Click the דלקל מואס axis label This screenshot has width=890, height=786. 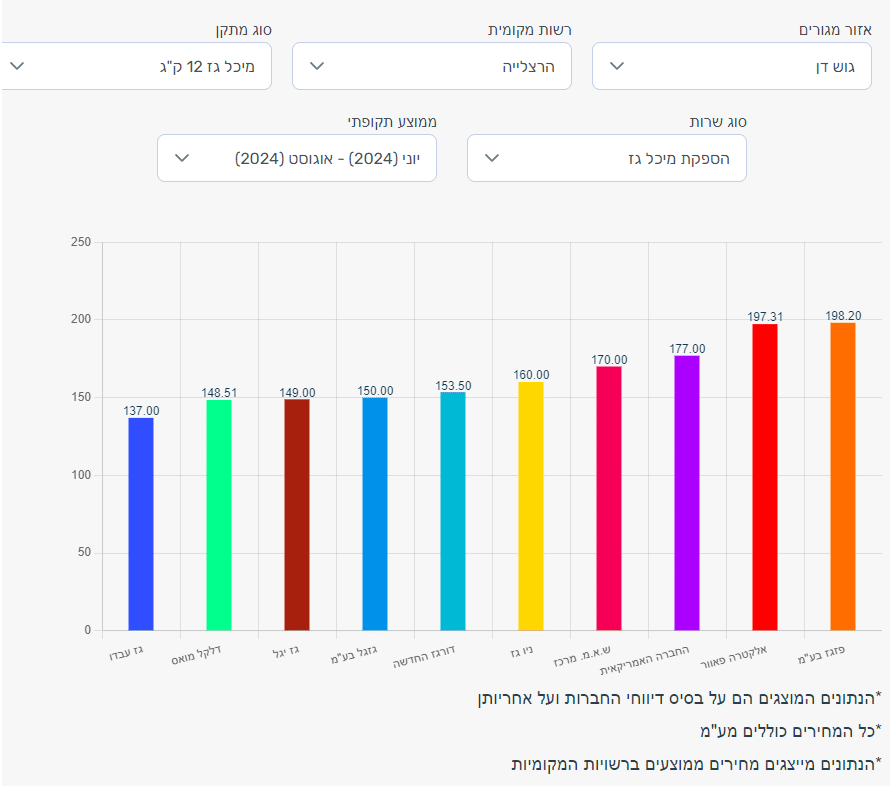tap(196, 655)
